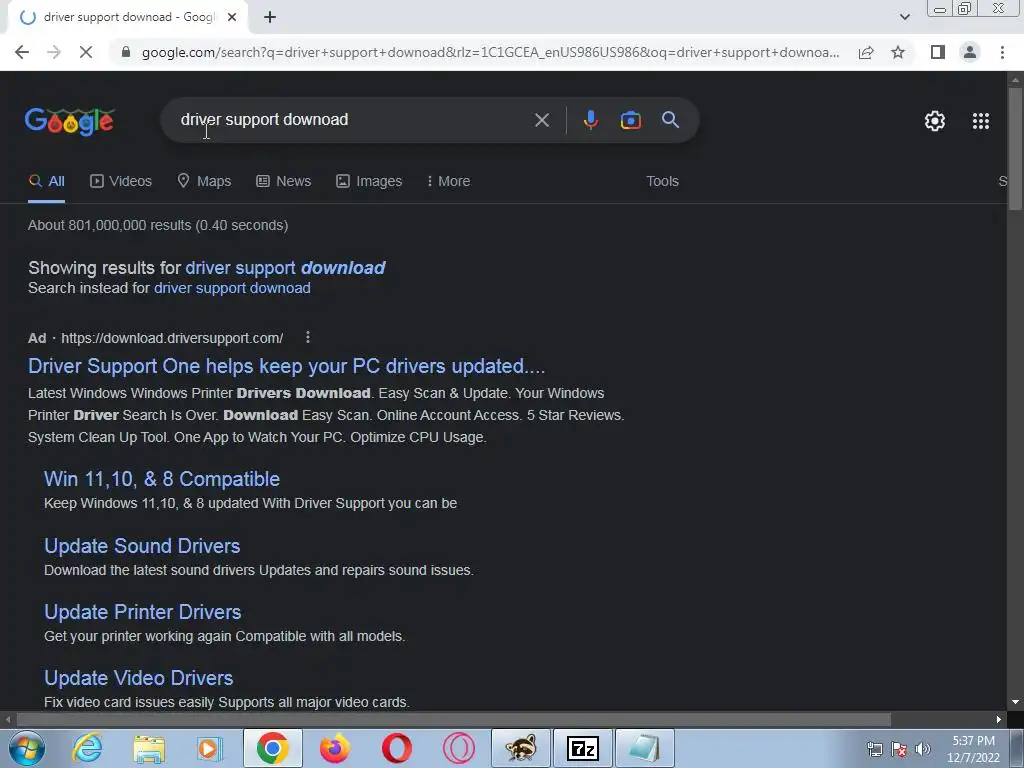Screen dimensions: 1024x768
Task: Start voice search with microphone
Action: pyautogui.click(x=590, y=120)
